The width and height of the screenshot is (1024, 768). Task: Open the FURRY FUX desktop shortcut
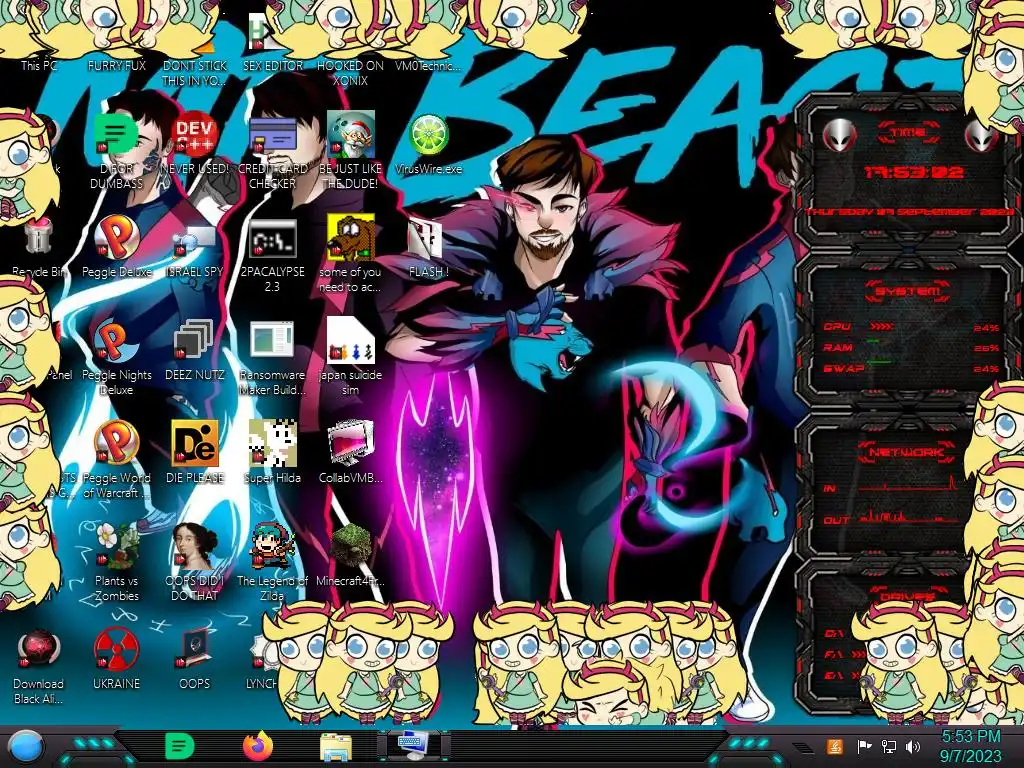coord(116,65)
